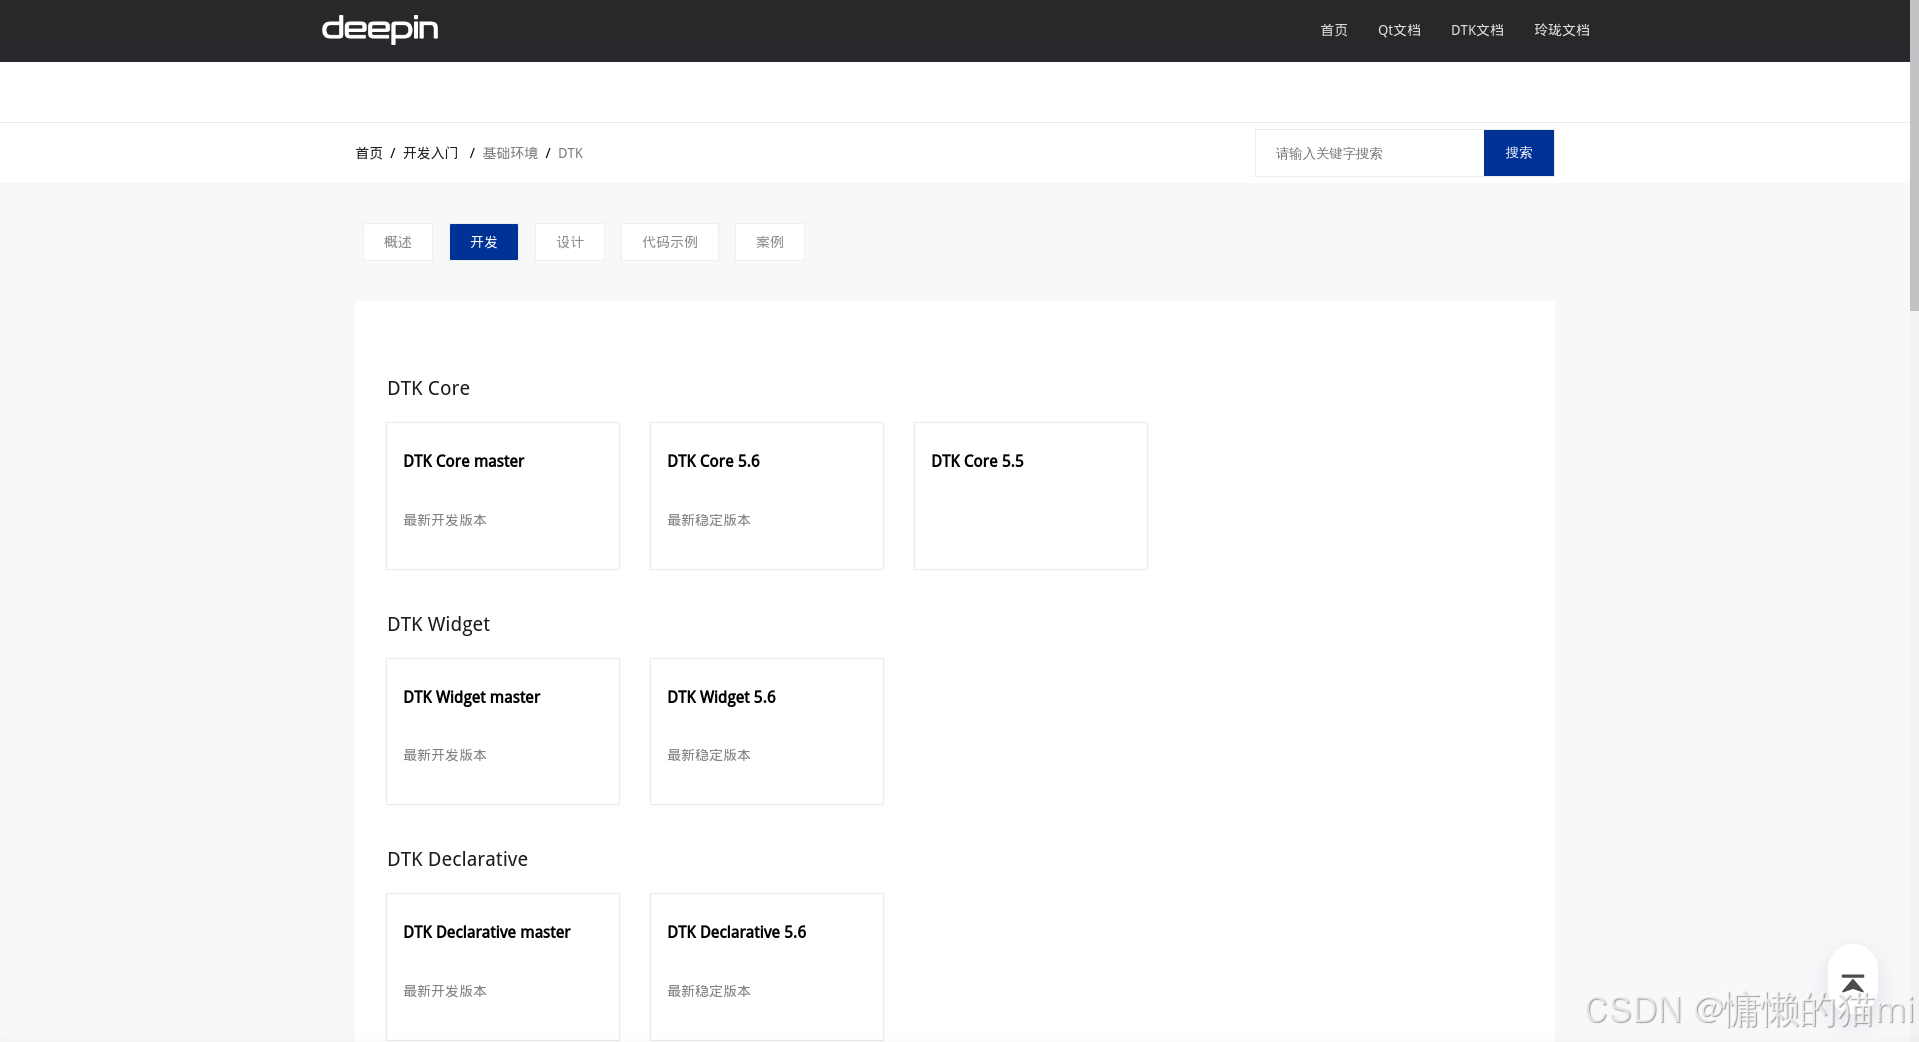Click 最新开发版本 under DTK Widget master
Screen dimensions: 1919x1042
445,755
